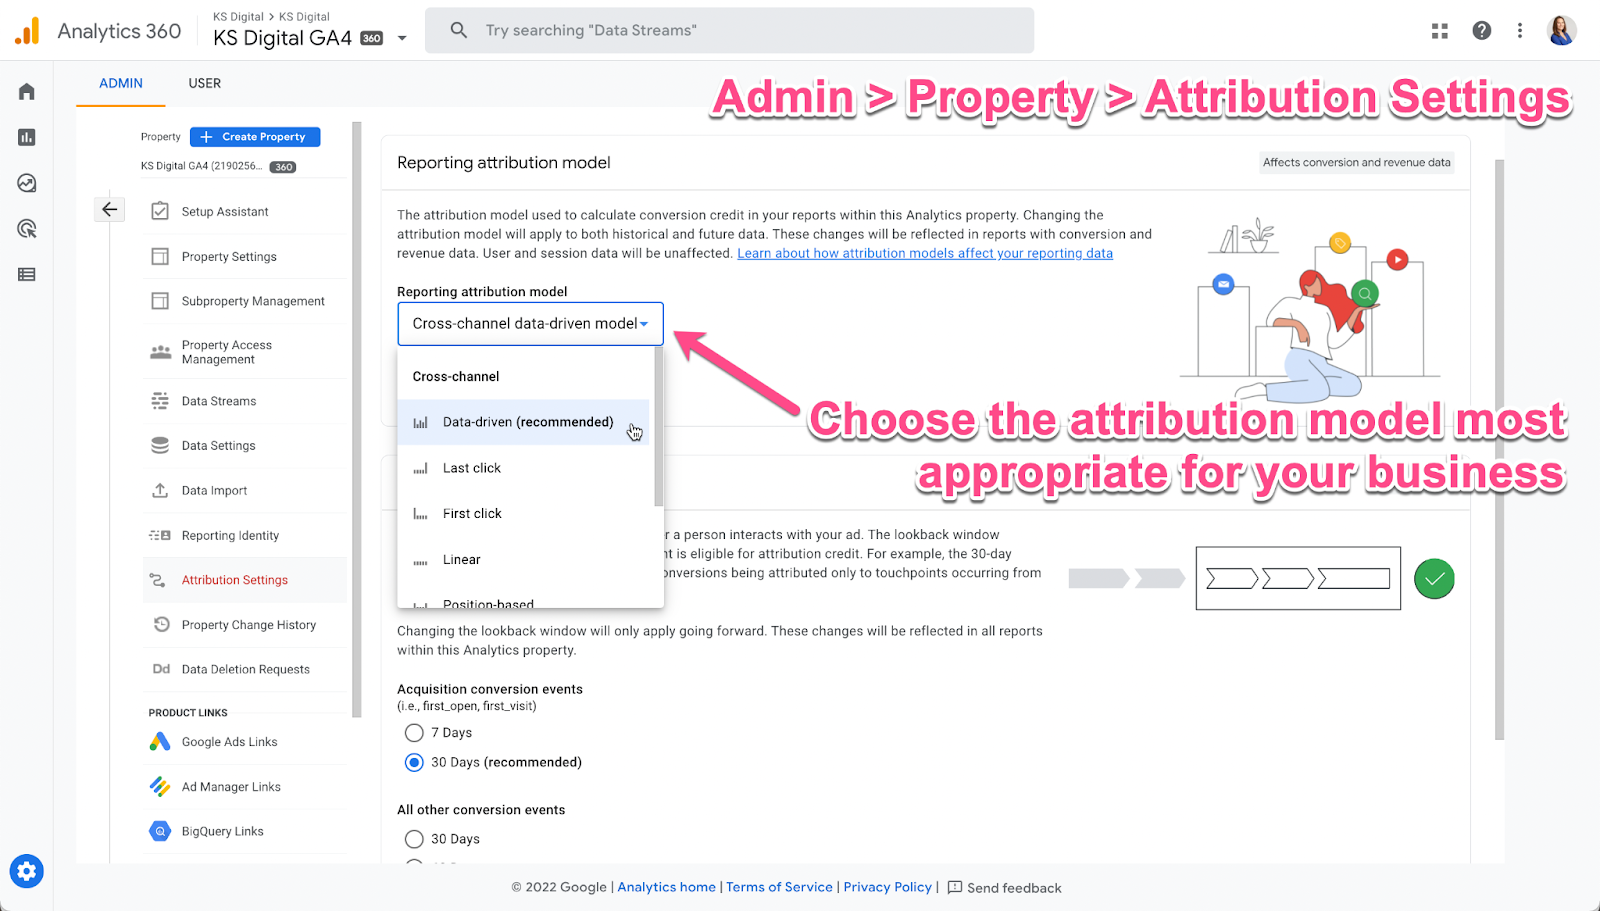
Task: Click the back arrow button
Action: [110, 209]
